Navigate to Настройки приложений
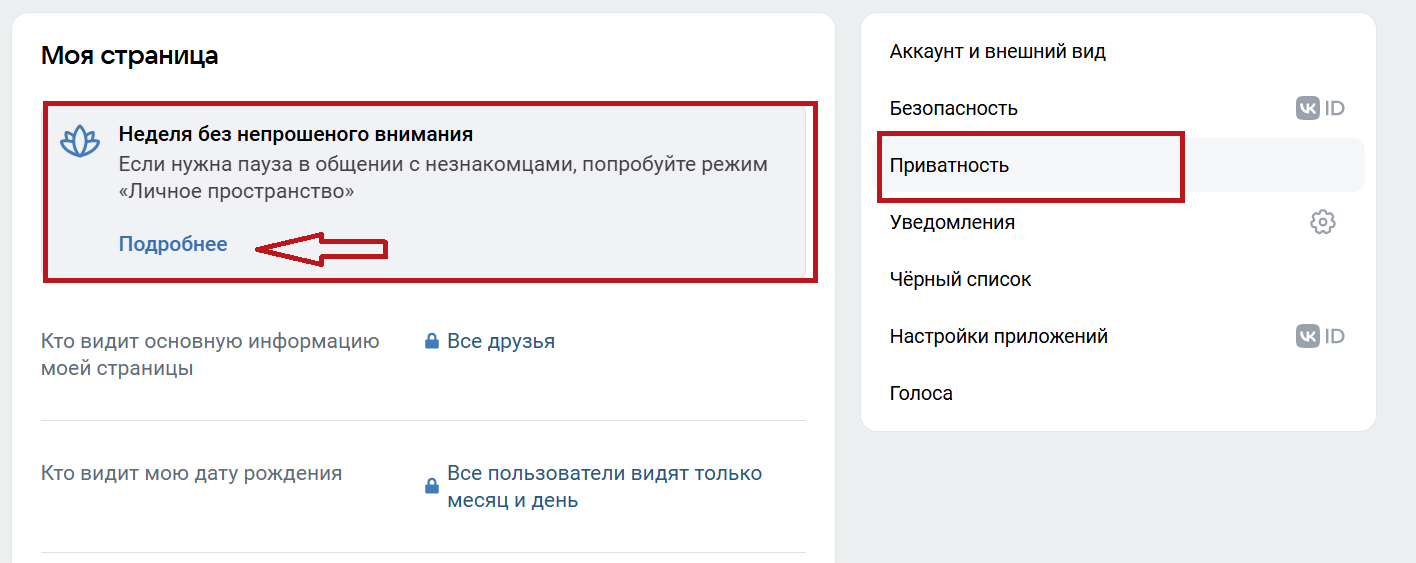 pyautogui.click(x=998, y=336)
